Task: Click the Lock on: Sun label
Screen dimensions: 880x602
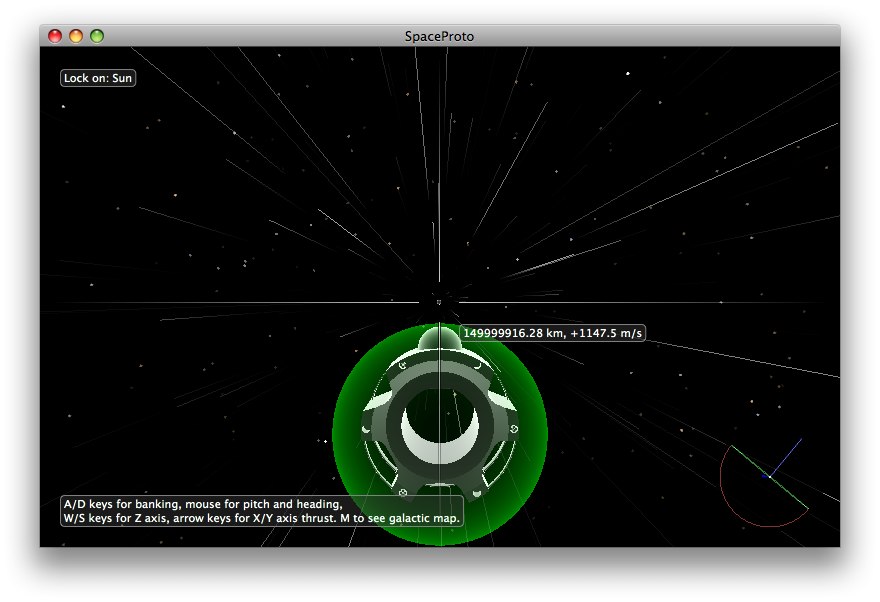Action: coord(98,78)
